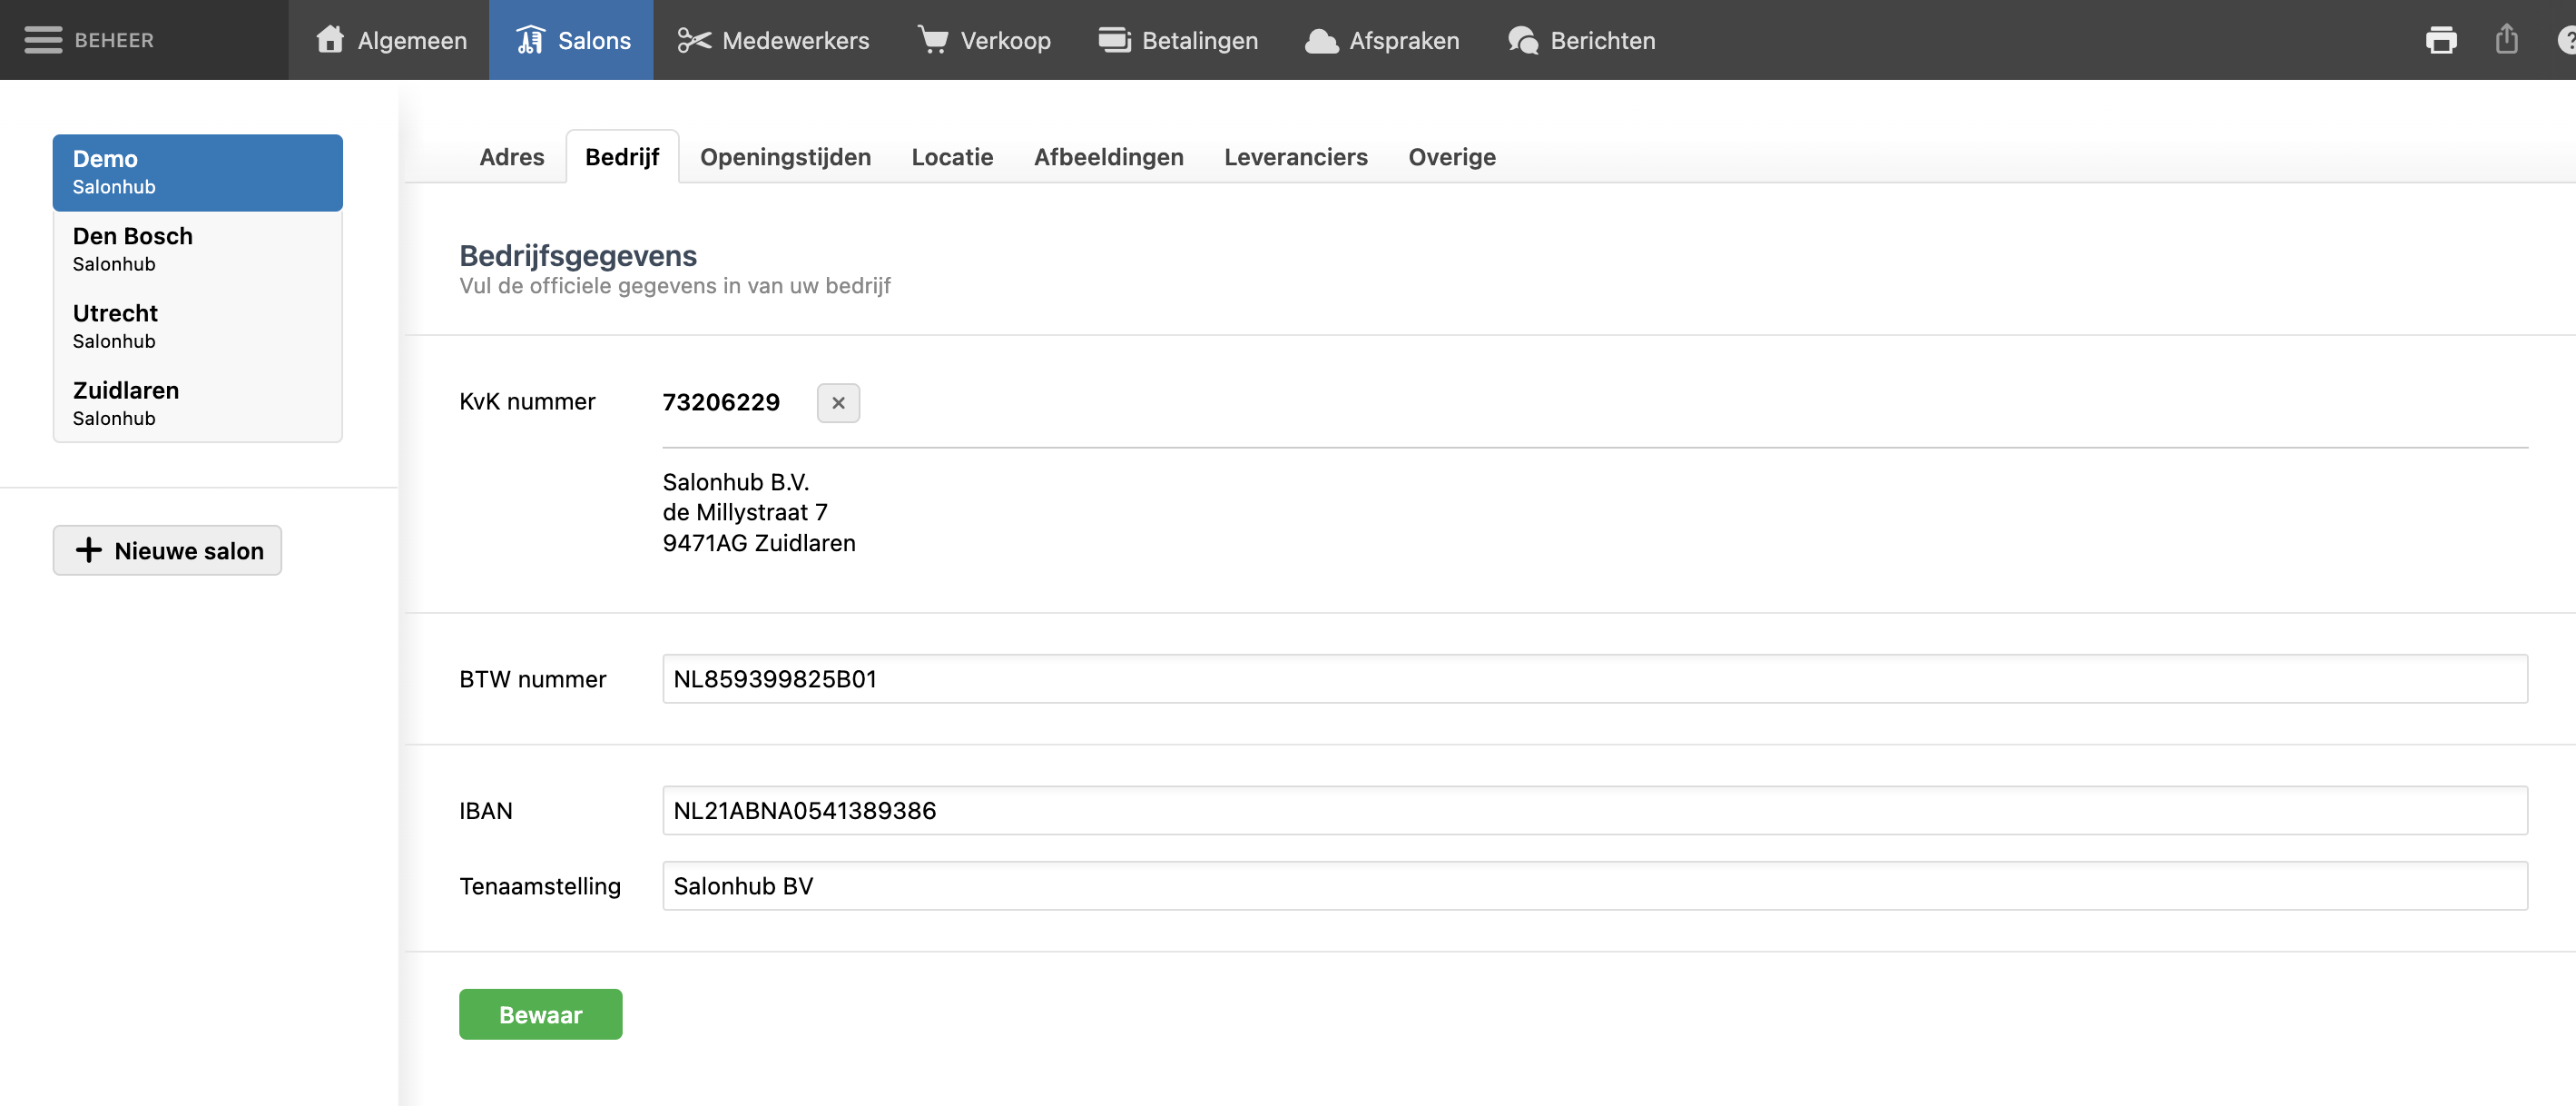Clear the KvK nummer with the X button

[x=838, y=403]
